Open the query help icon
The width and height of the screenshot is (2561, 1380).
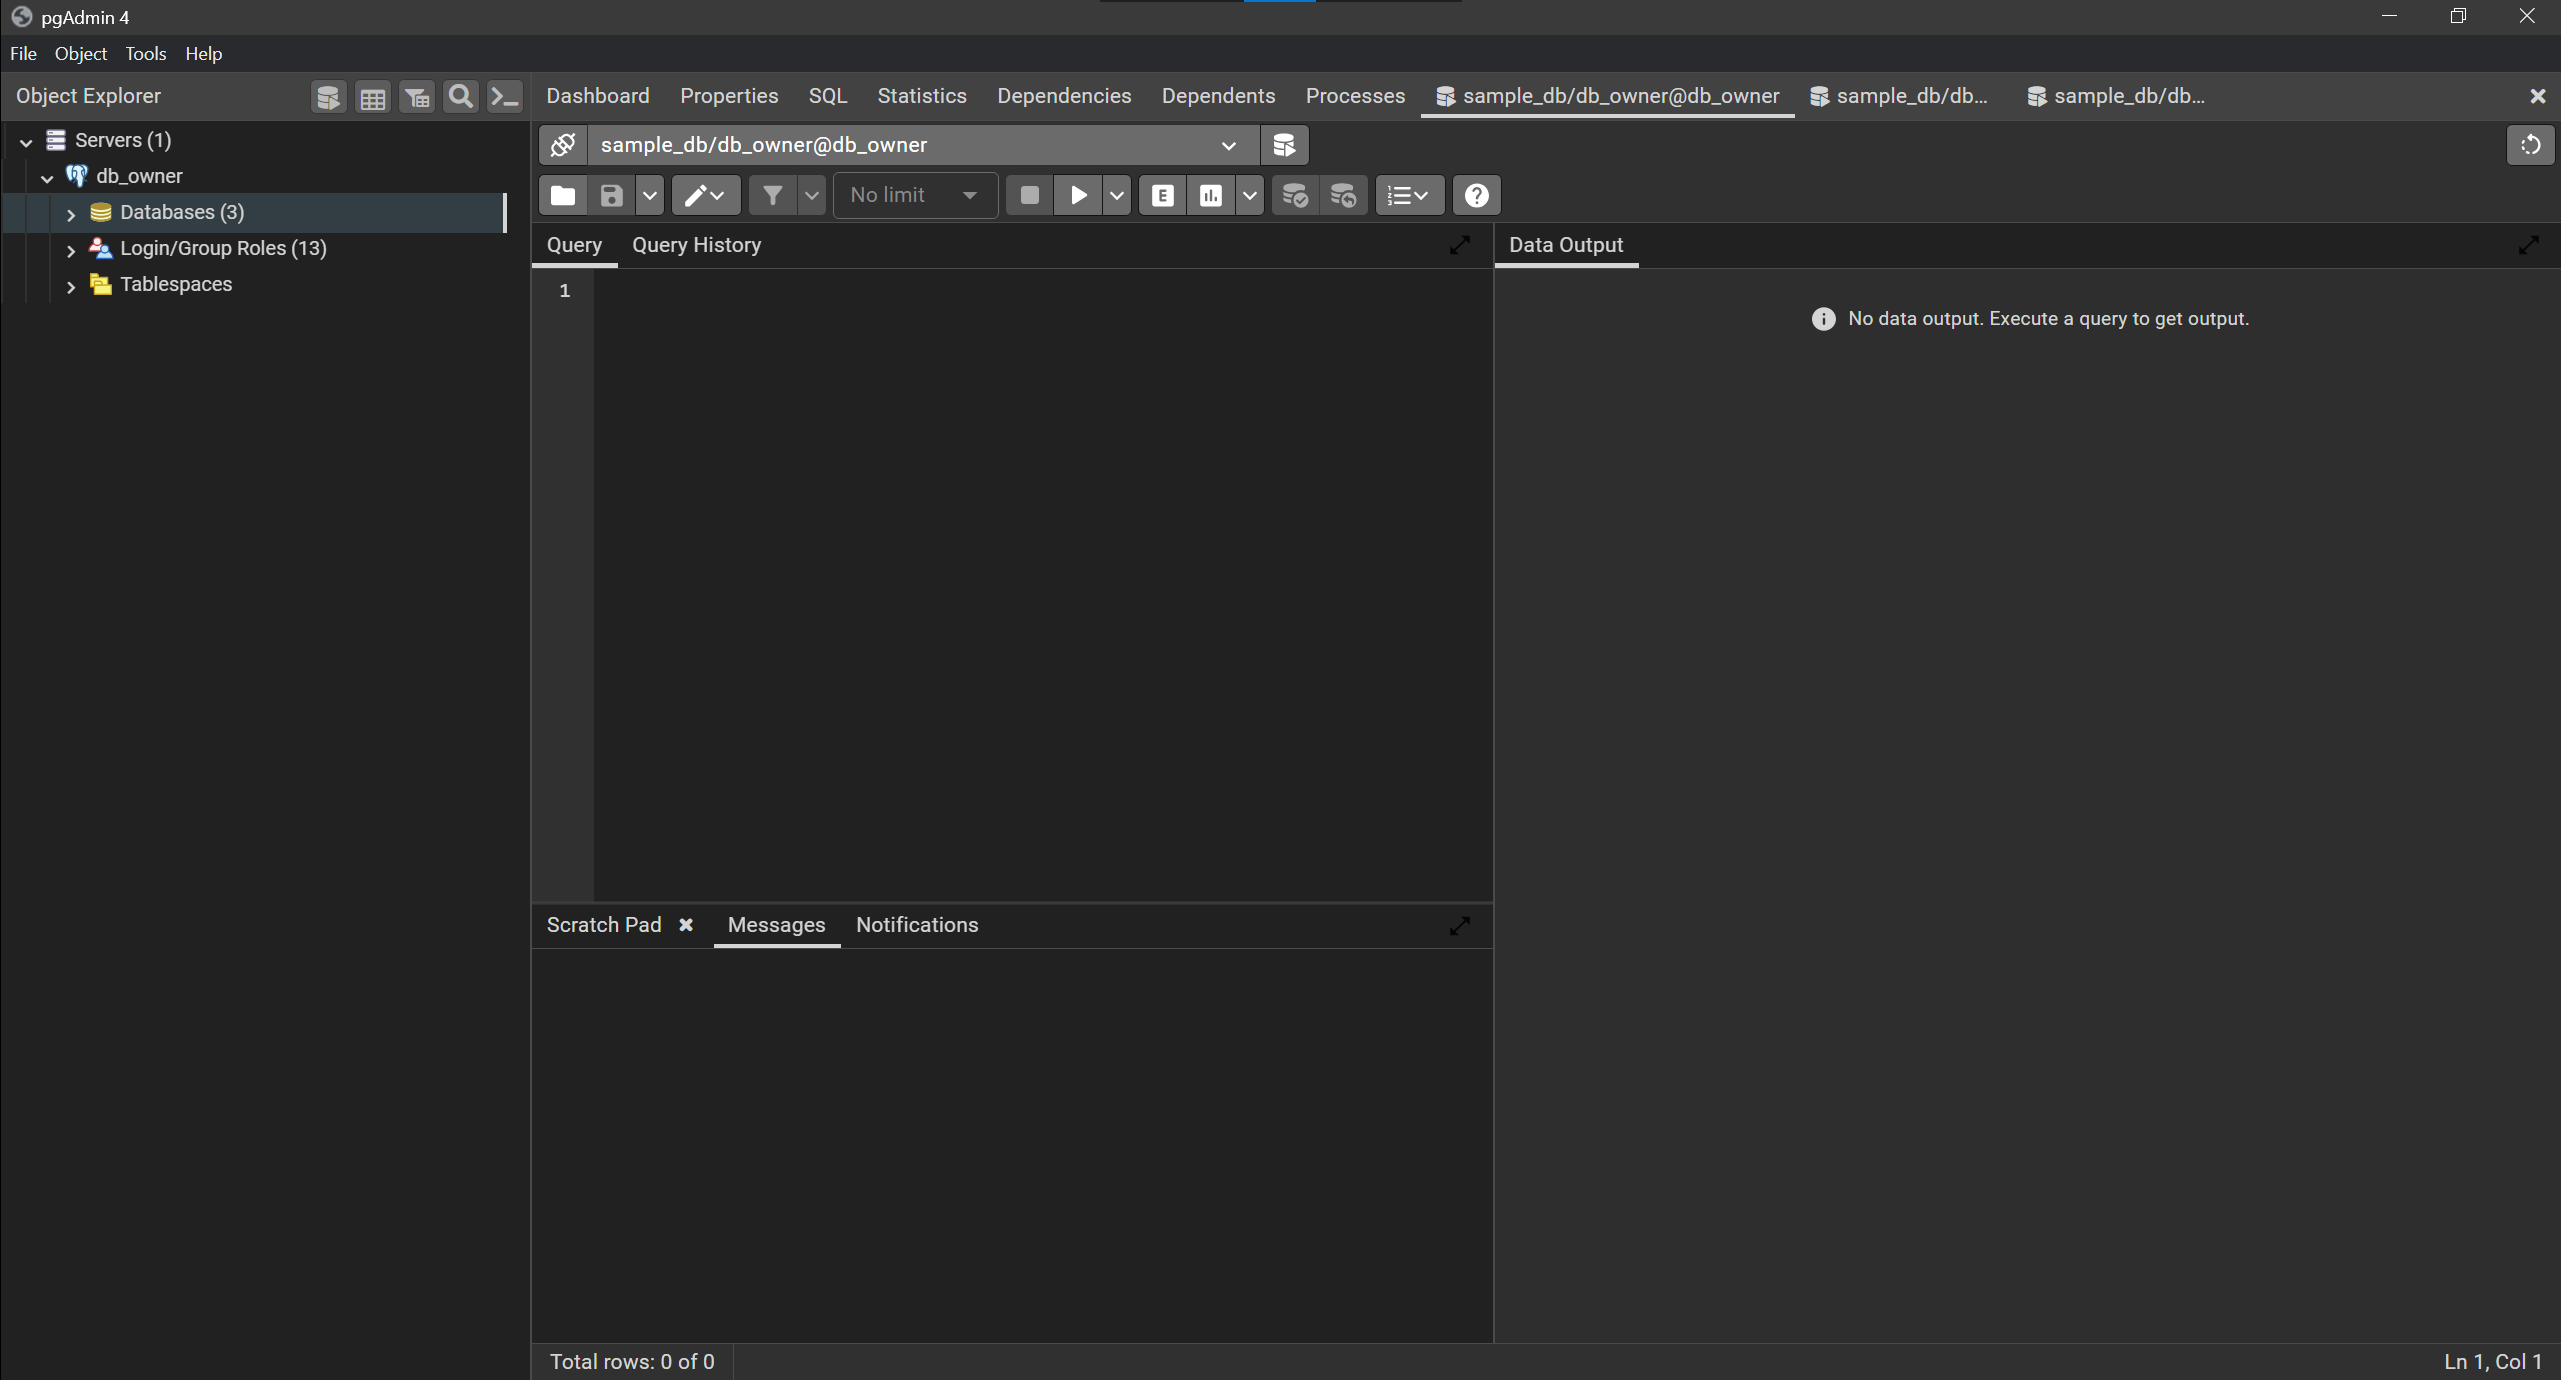1476,195
